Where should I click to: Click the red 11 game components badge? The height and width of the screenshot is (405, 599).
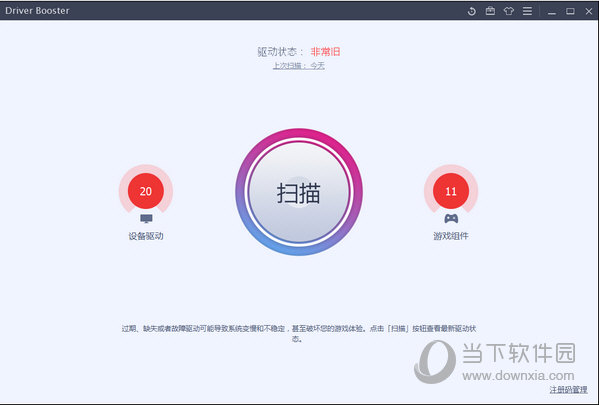[x=451, y=191]
